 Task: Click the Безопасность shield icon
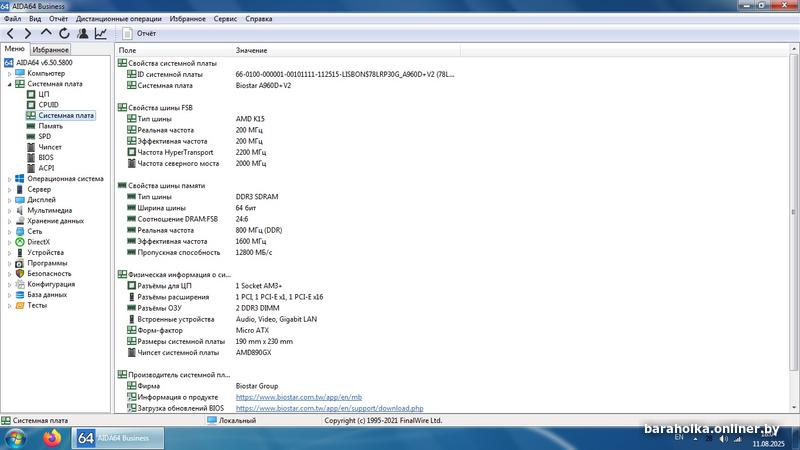click(x=19, y=274)
